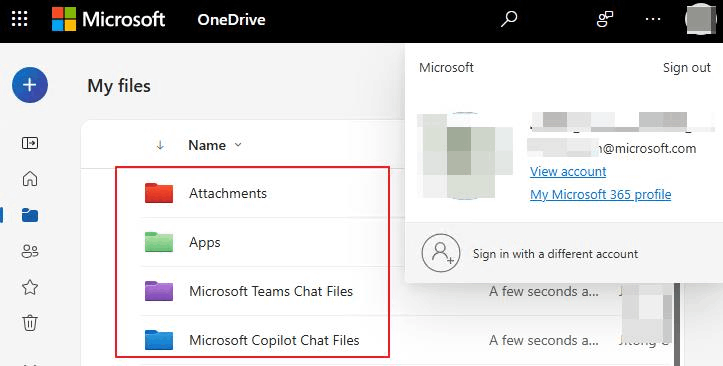Viewport: 723px width, 366px height.
Task: Click the blue Add new plus button
Action: pos(30,85)
